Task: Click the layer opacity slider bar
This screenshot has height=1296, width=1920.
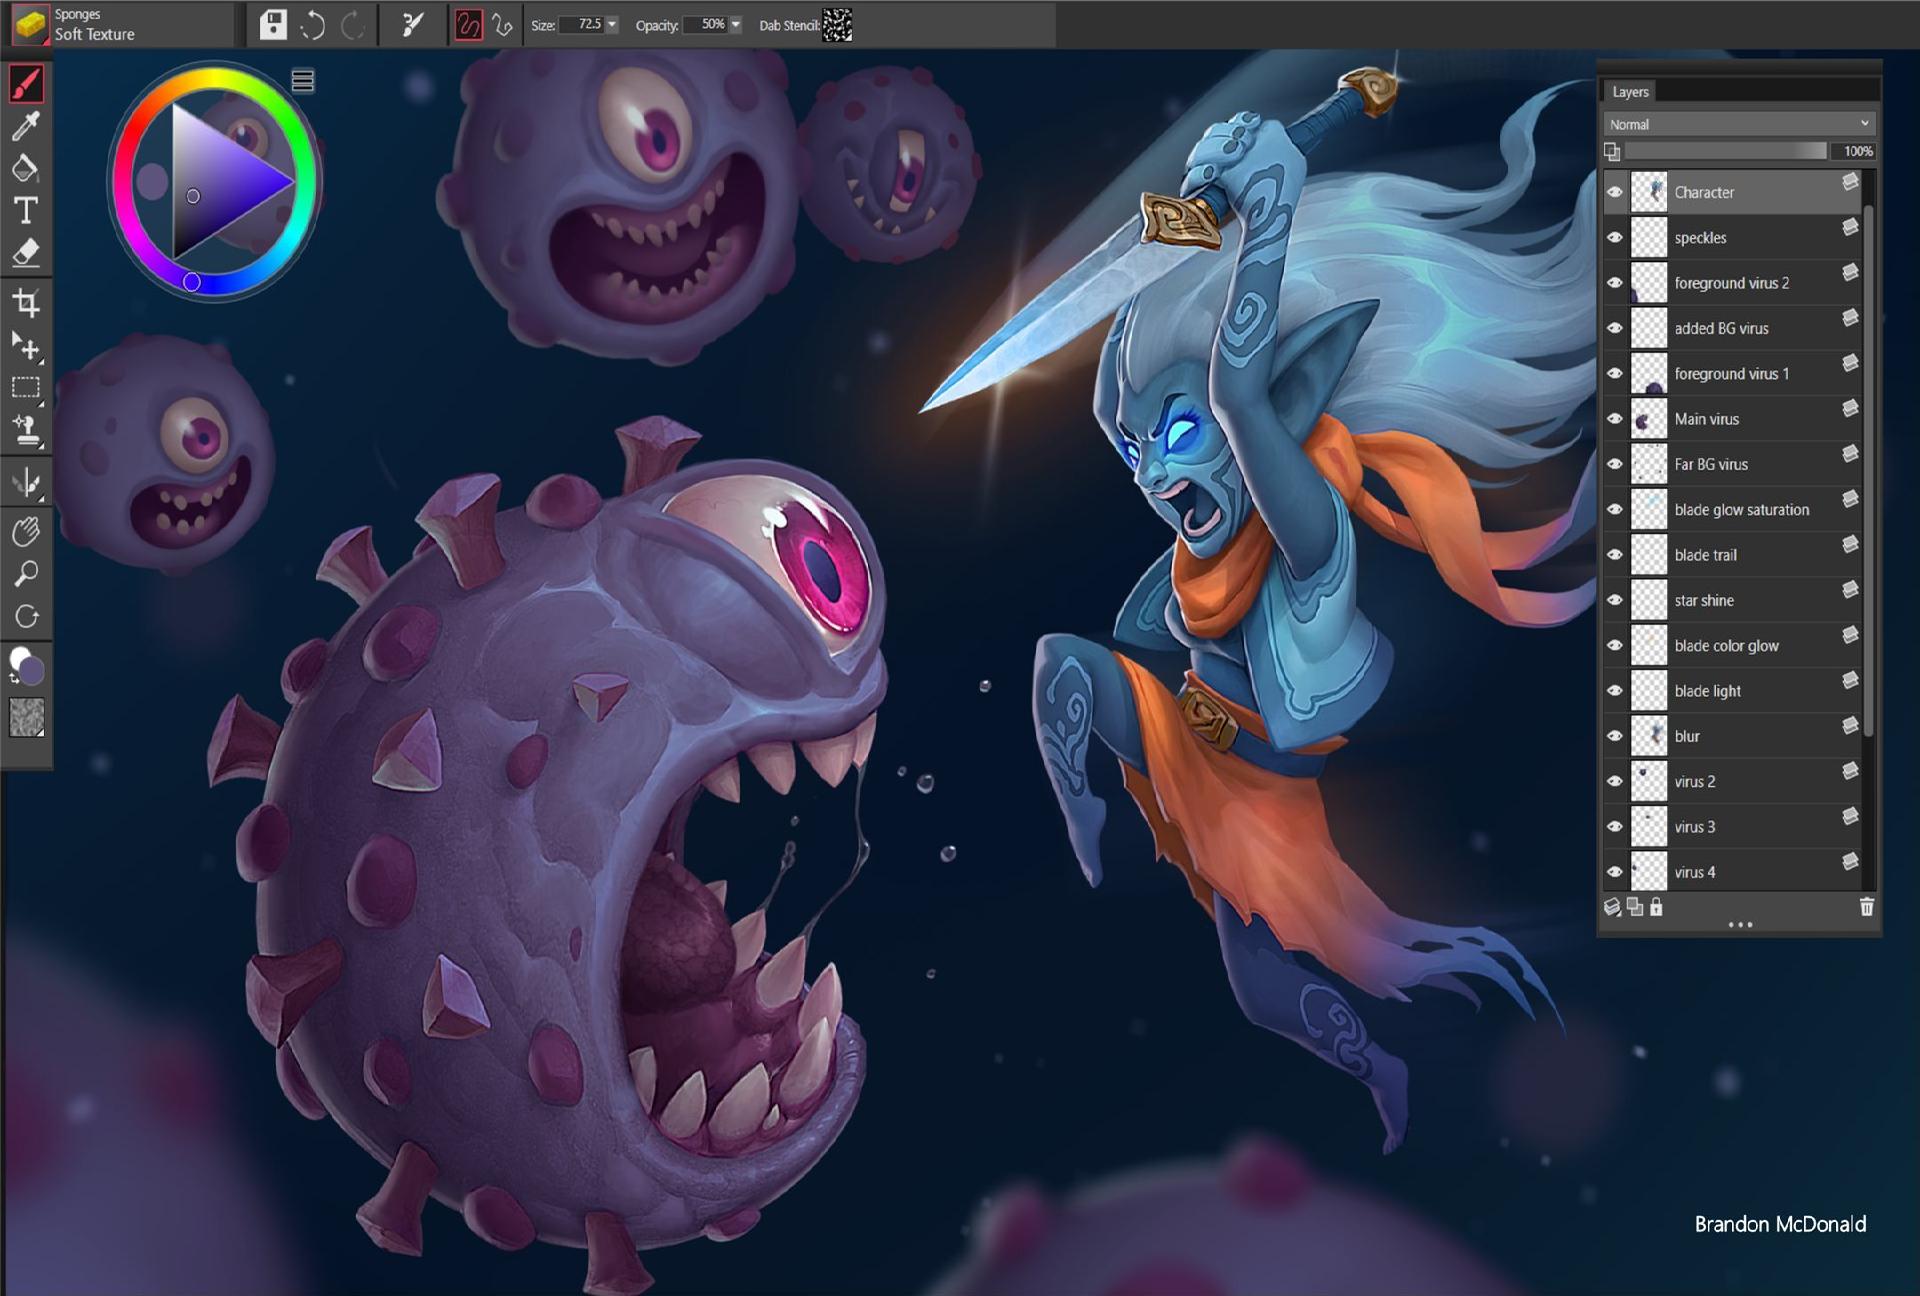Action: tap(1725, 151)
